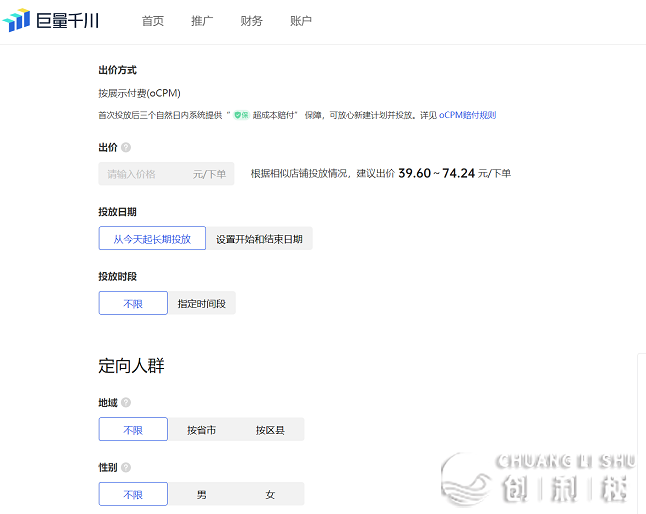Go to the 财务 menu item
The image size is (646, 514).
pyautogui.click(x=252, y=21)
